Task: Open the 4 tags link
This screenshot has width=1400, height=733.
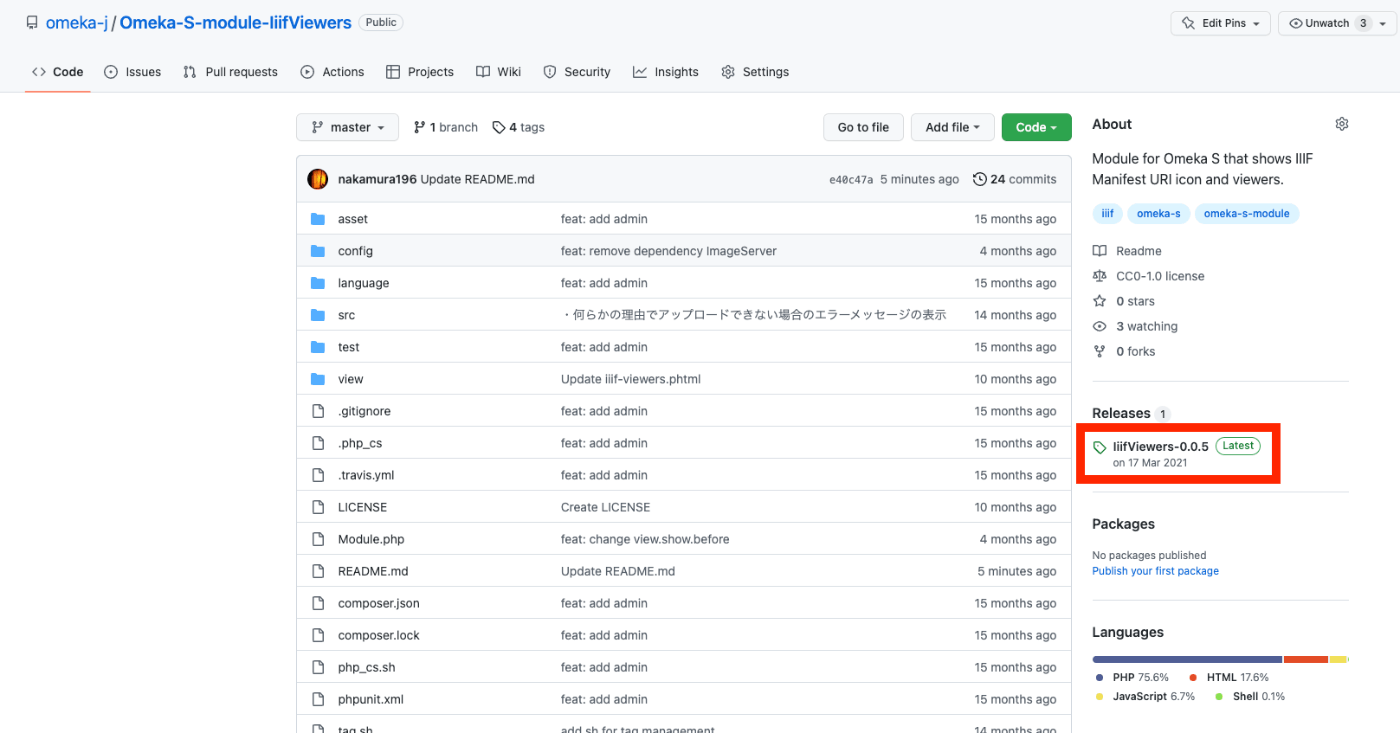Action: point(518,127)
